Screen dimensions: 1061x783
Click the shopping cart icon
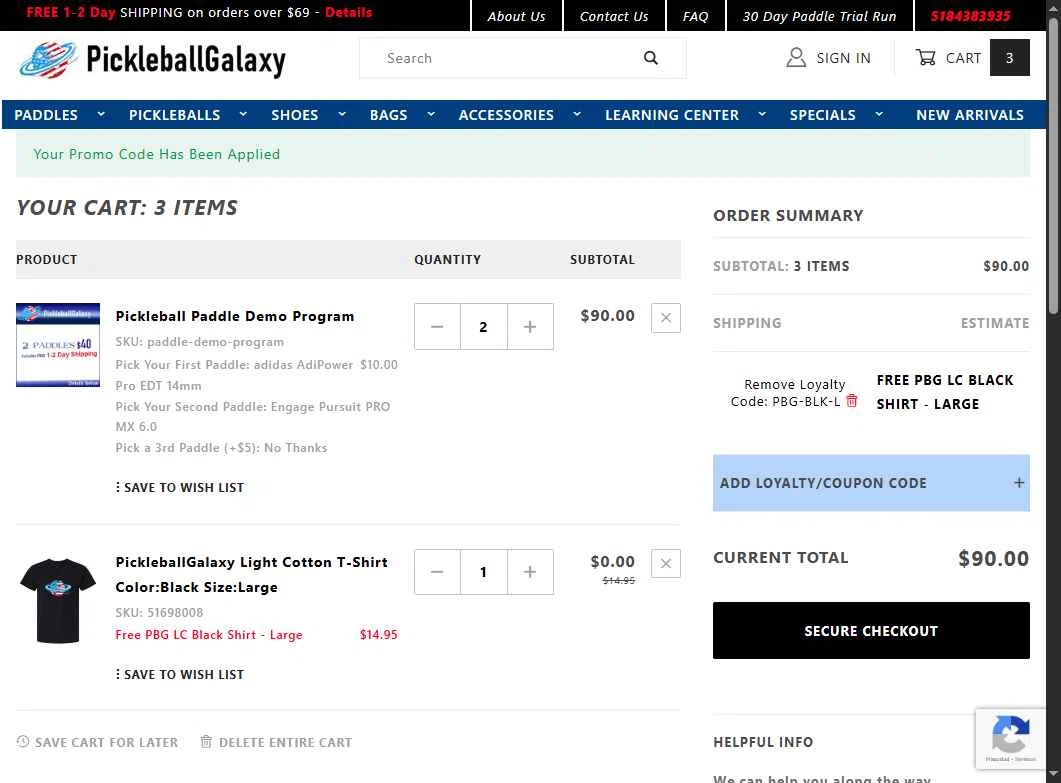coord(925,58)
